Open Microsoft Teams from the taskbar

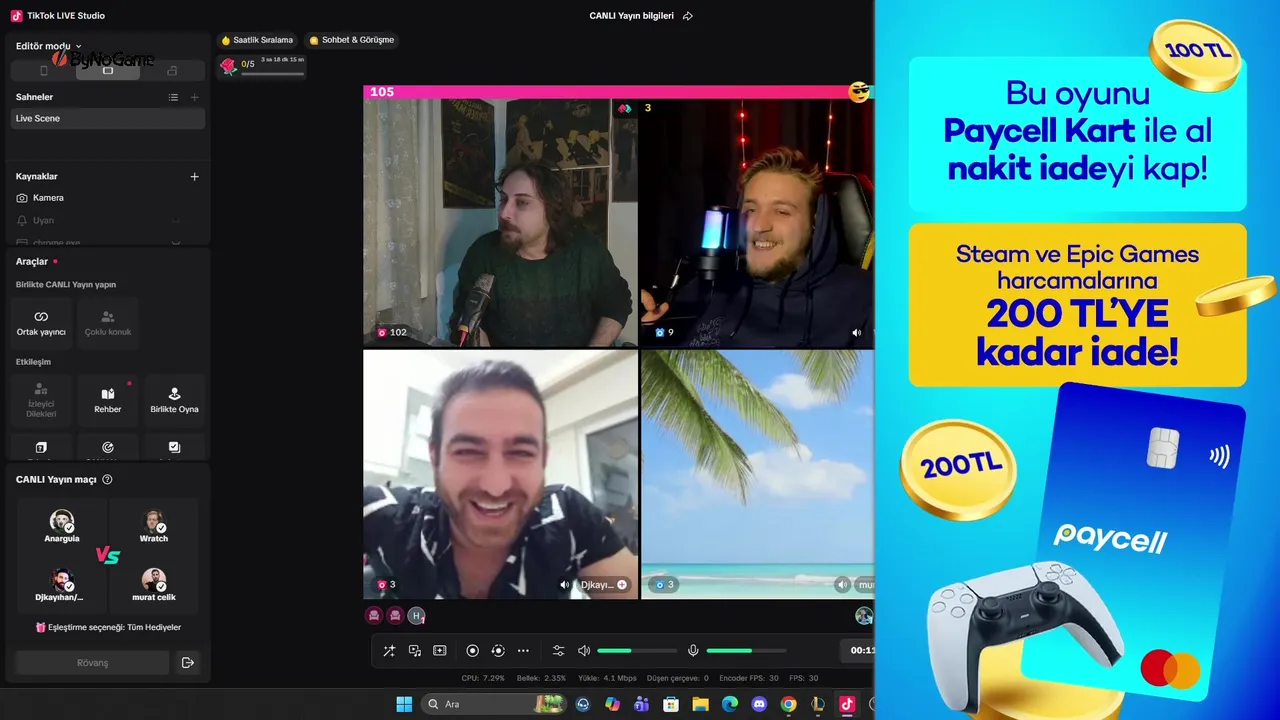(641, 704)
